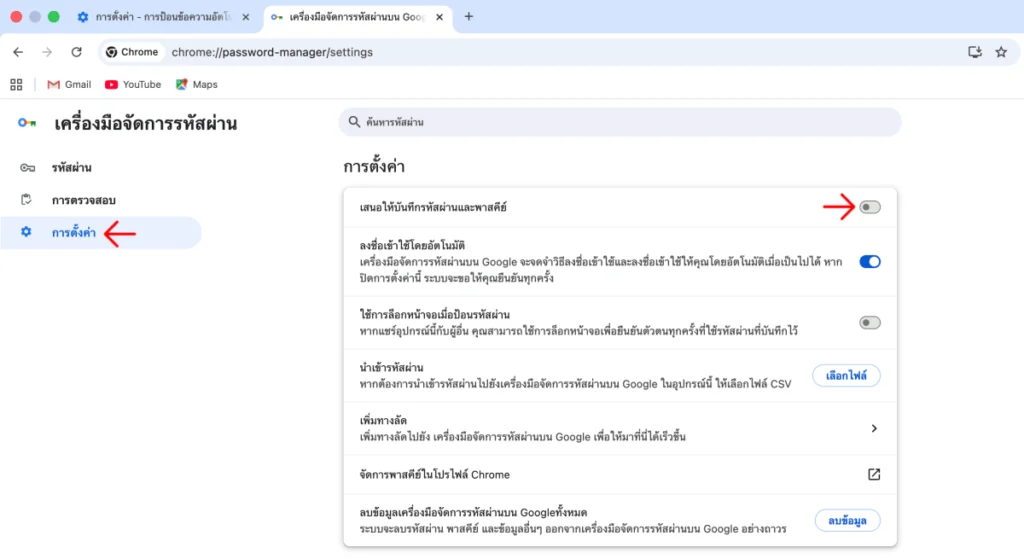Enable the screen lock when filling passwords toggle
Screen dimensions: 1024x559
[x=869, y=323]
